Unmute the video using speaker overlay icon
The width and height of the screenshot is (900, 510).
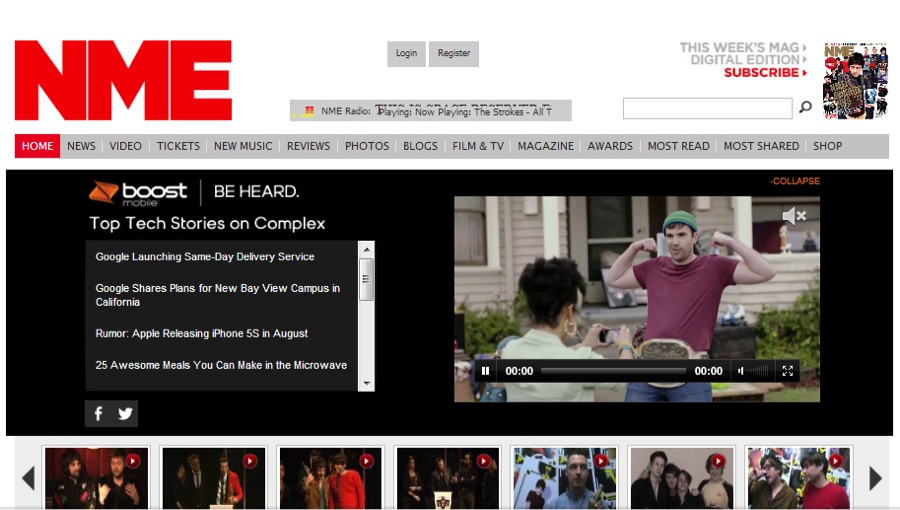click(793, 216)
